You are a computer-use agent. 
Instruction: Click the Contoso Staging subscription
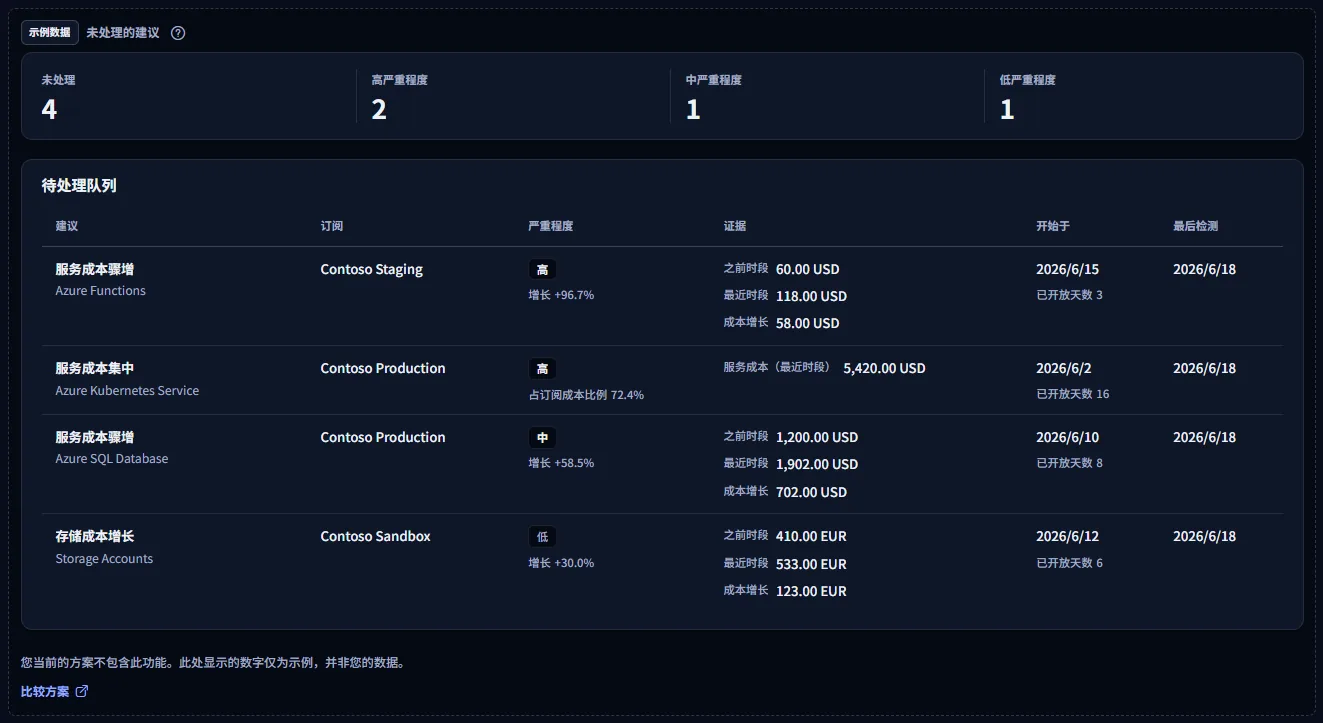372,269
